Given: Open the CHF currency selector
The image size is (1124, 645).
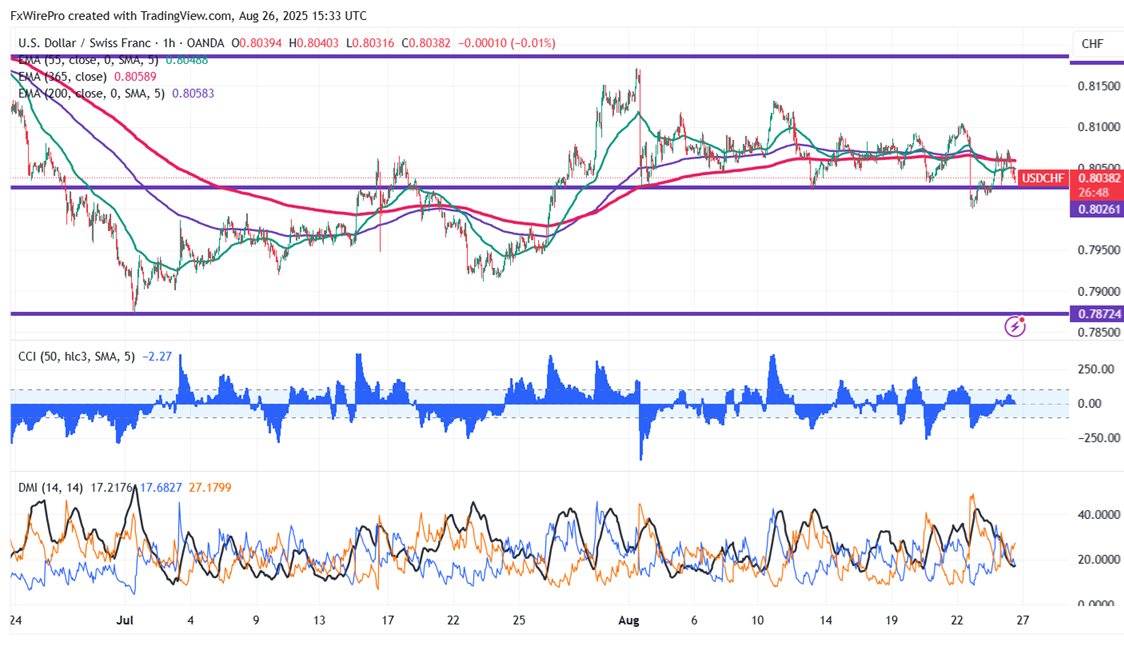Looking at the screenshot, I should pyautogui.click(x=1092, y=44).
